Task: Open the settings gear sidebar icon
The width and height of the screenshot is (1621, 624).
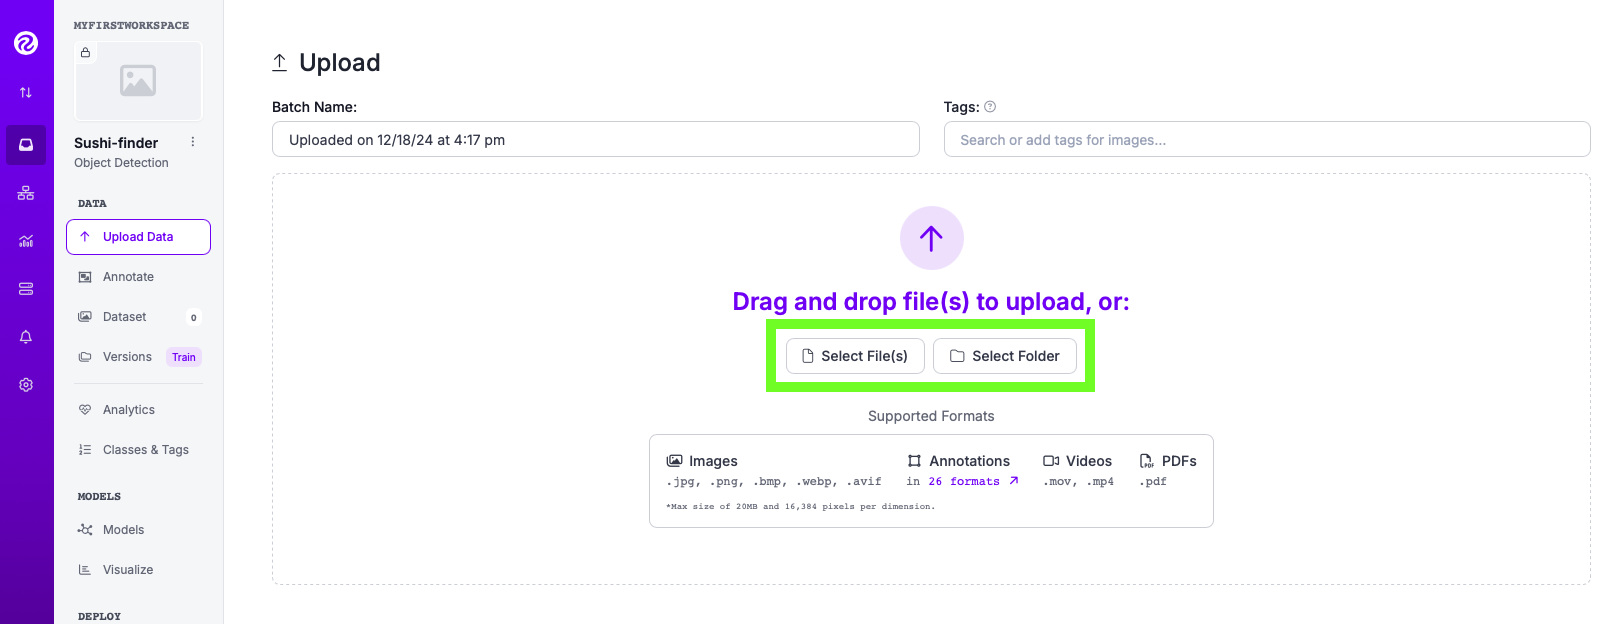Action: coord(26,385)
